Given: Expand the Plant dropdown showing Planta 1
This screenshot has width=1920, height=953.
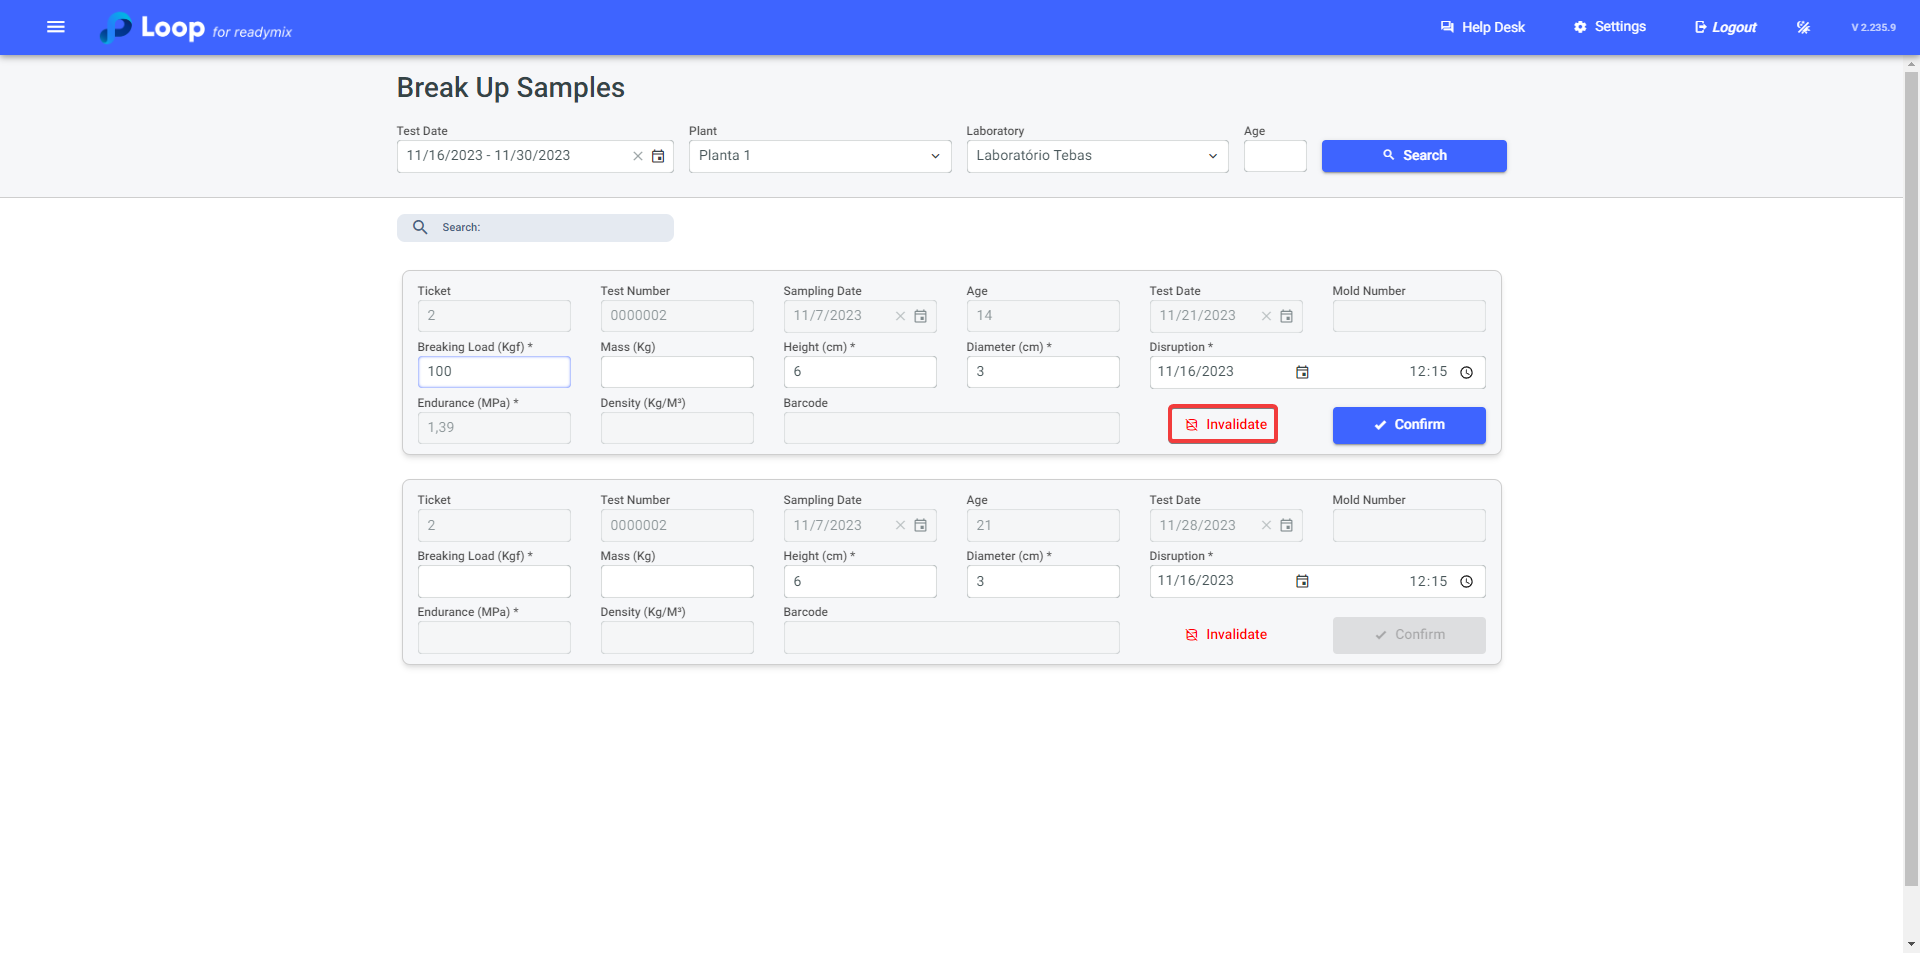Looking at the screenshot, I should (x=819, y=156).
